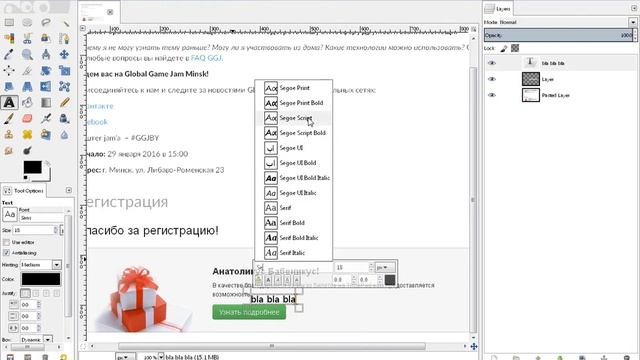This screenshot has height=360, width=640.
Task: Select the Crop tool
Action: tap(27, 70)
